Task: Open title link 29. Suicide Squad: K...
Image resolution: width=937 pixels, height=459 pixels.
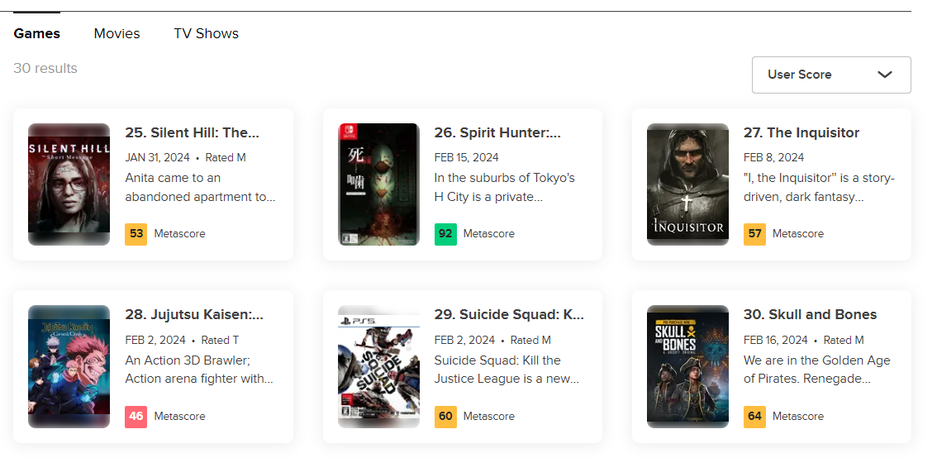Action: point(509,315)
